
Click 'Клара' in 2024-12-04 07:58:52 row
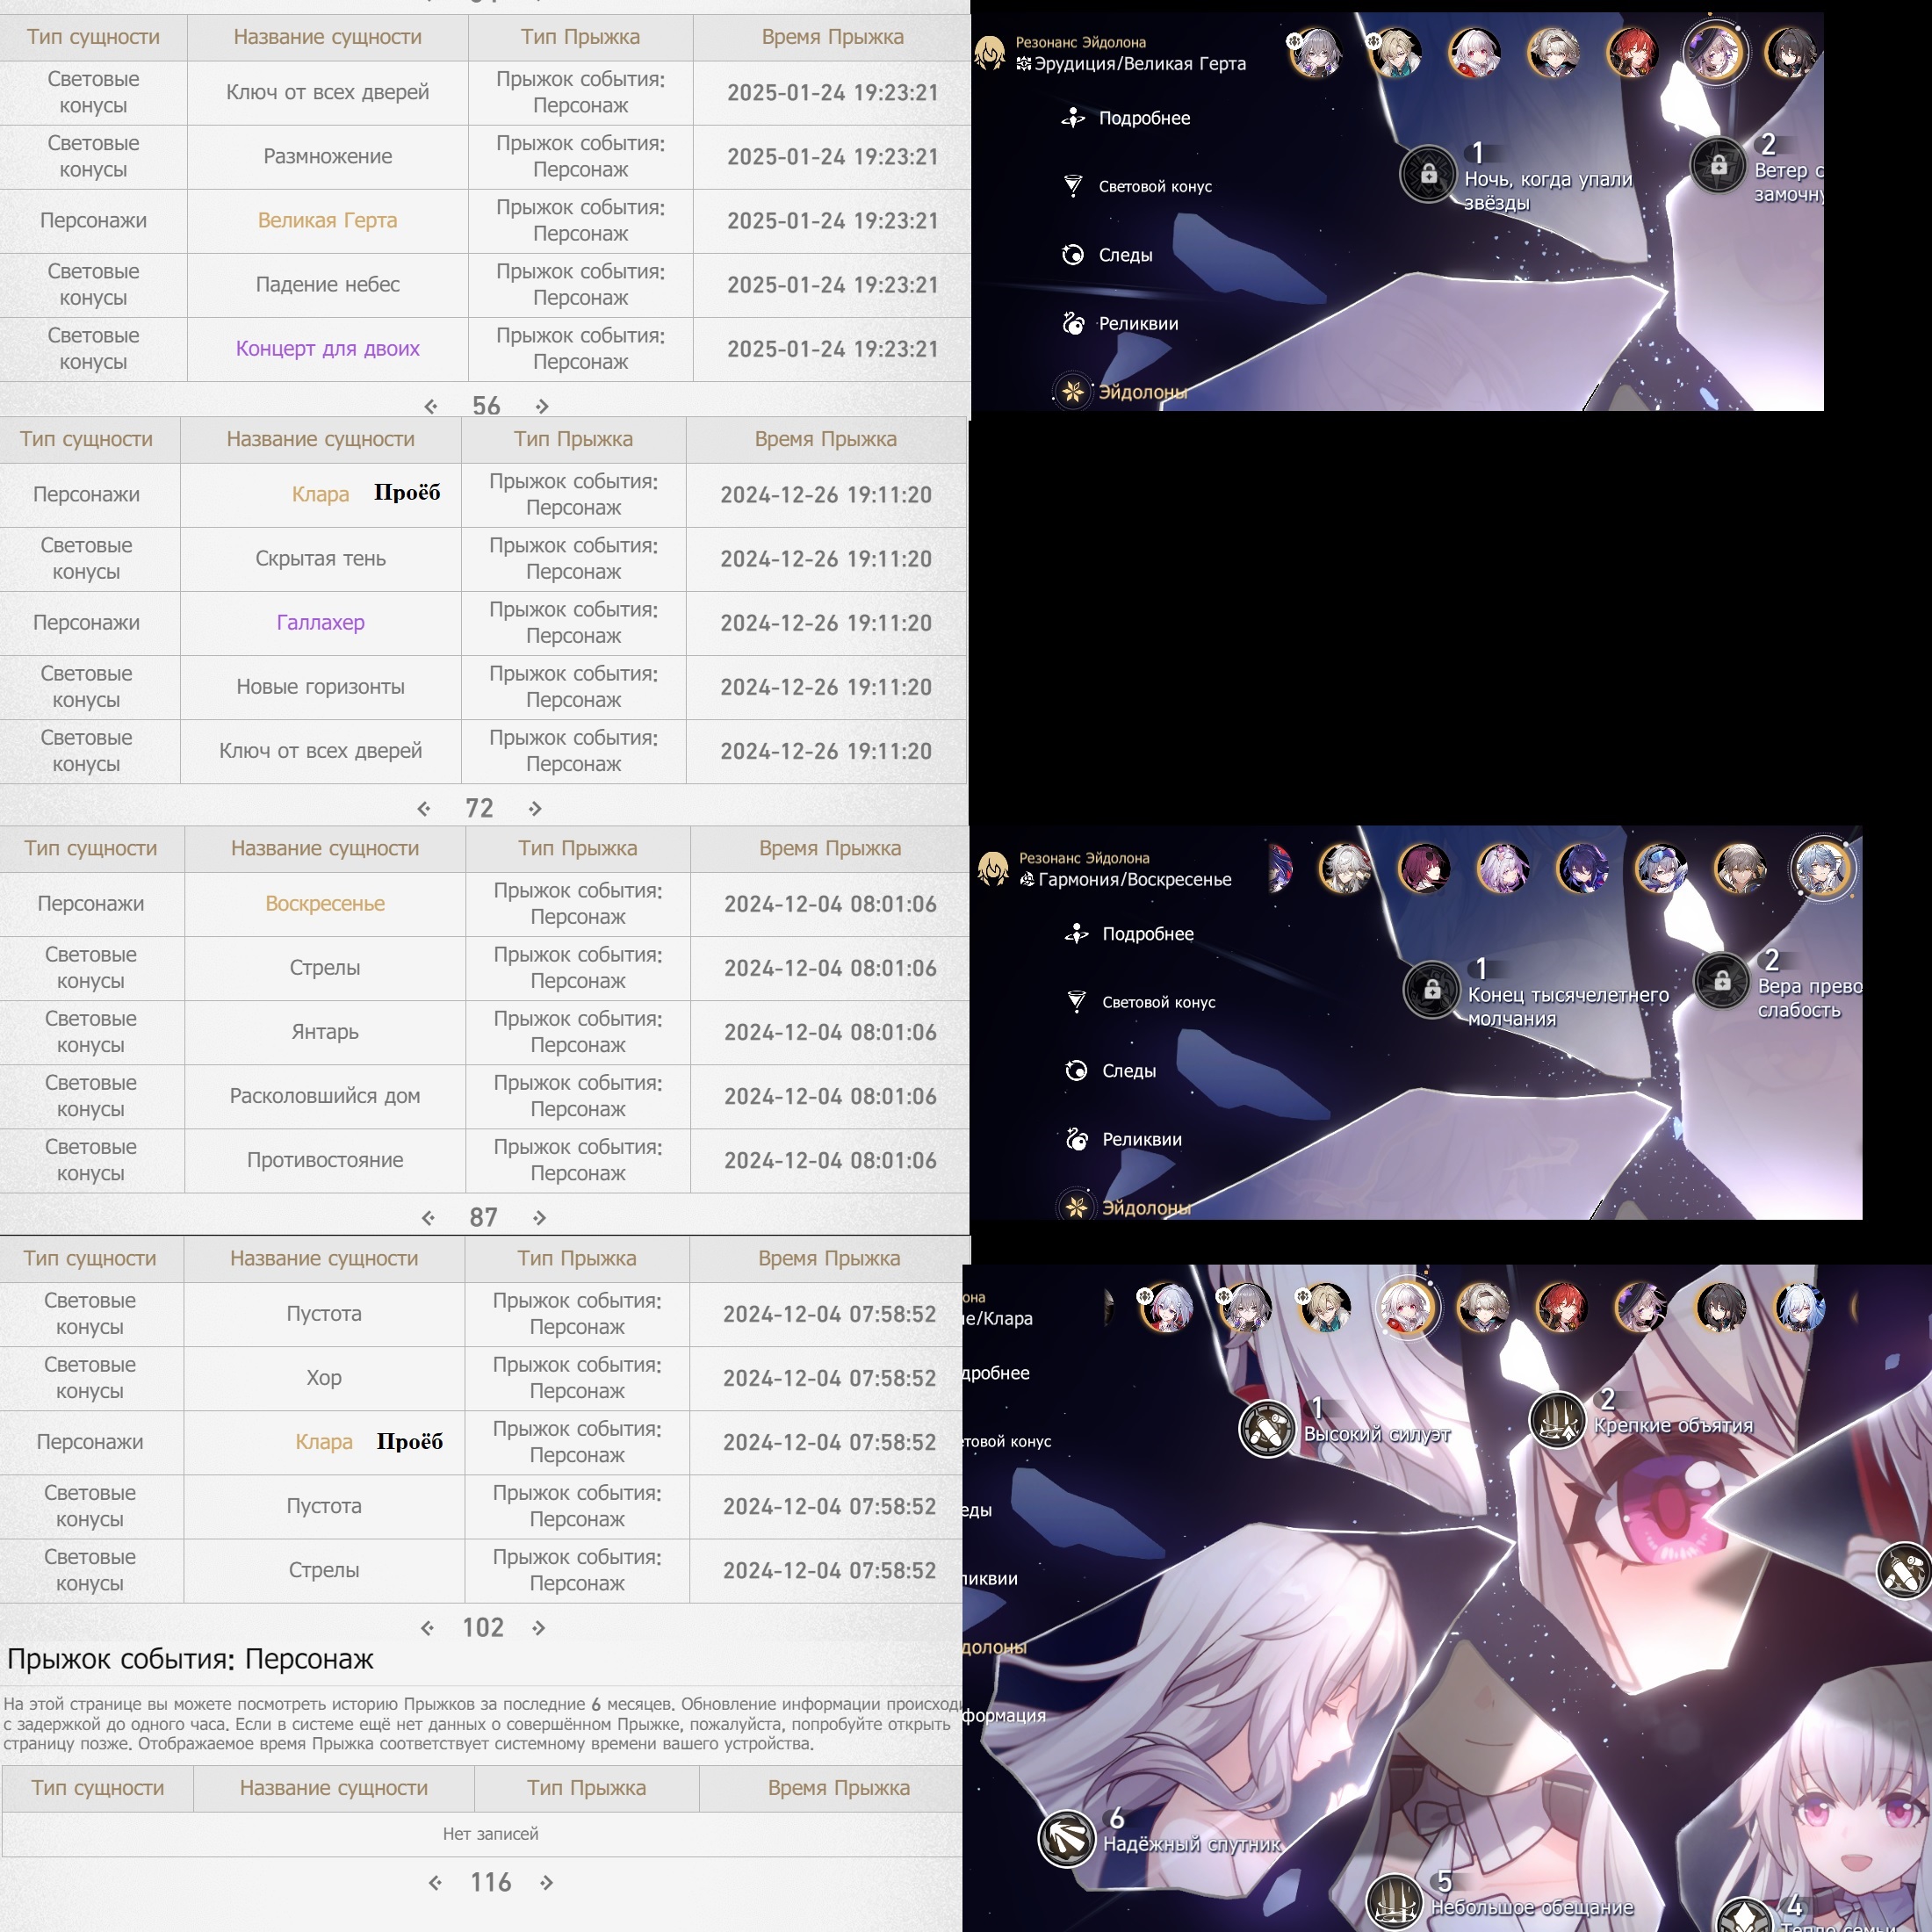pos(323,1442)
